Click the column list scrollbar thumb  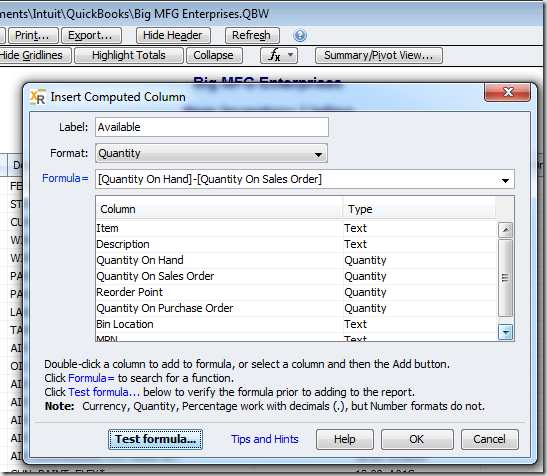coord(505,278)
